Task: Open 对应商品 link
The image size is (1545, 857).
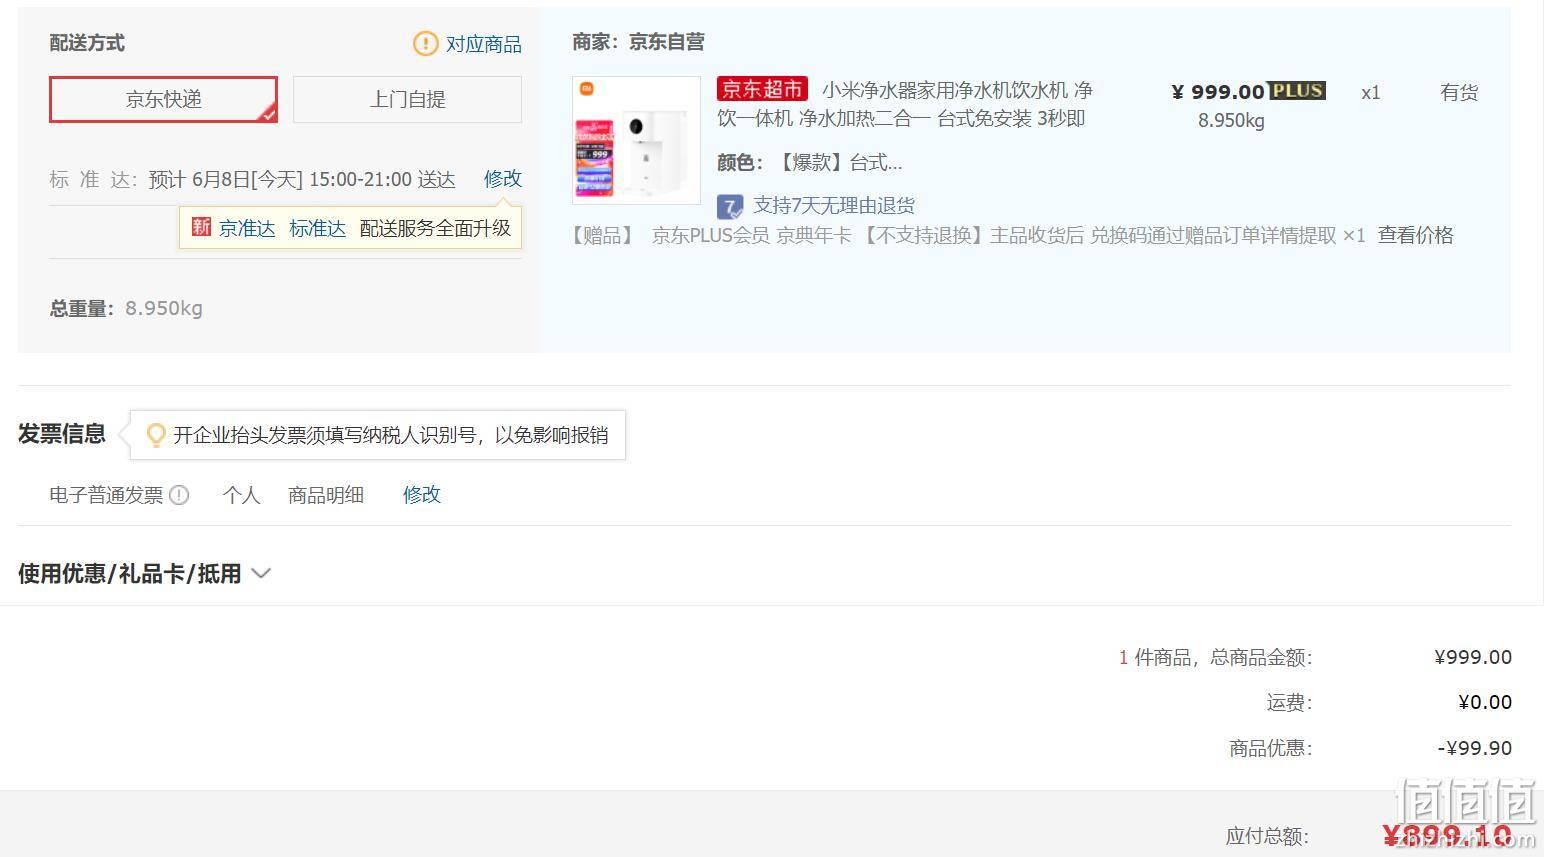Action: coord(483,44)
